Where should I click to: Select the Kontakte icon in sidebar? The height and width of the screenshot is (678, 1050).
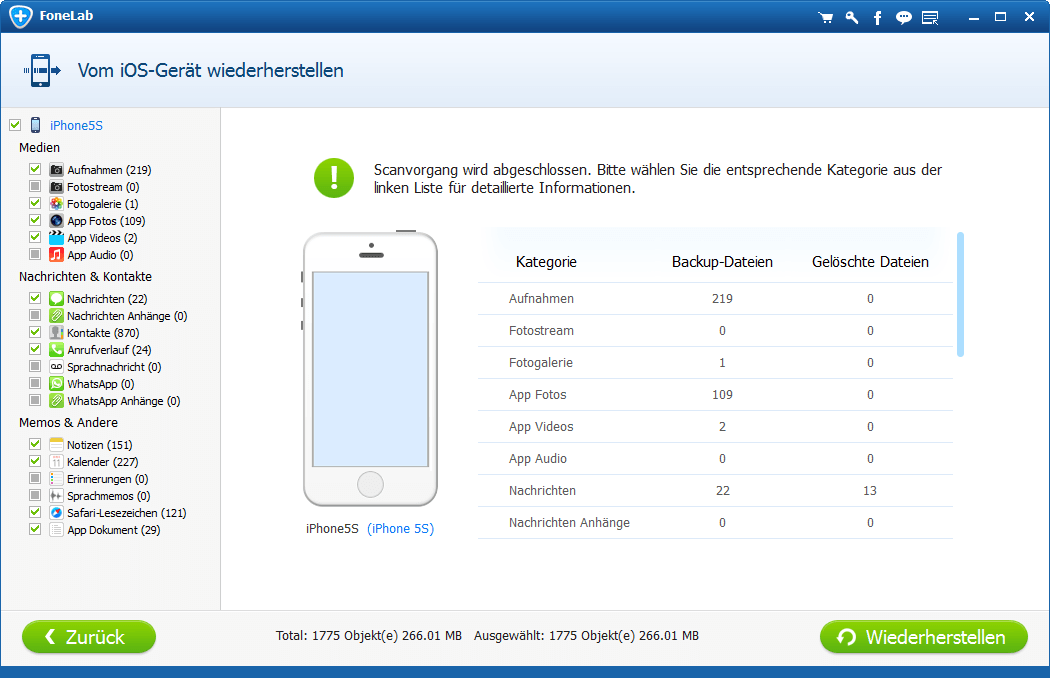click(57, 333)
